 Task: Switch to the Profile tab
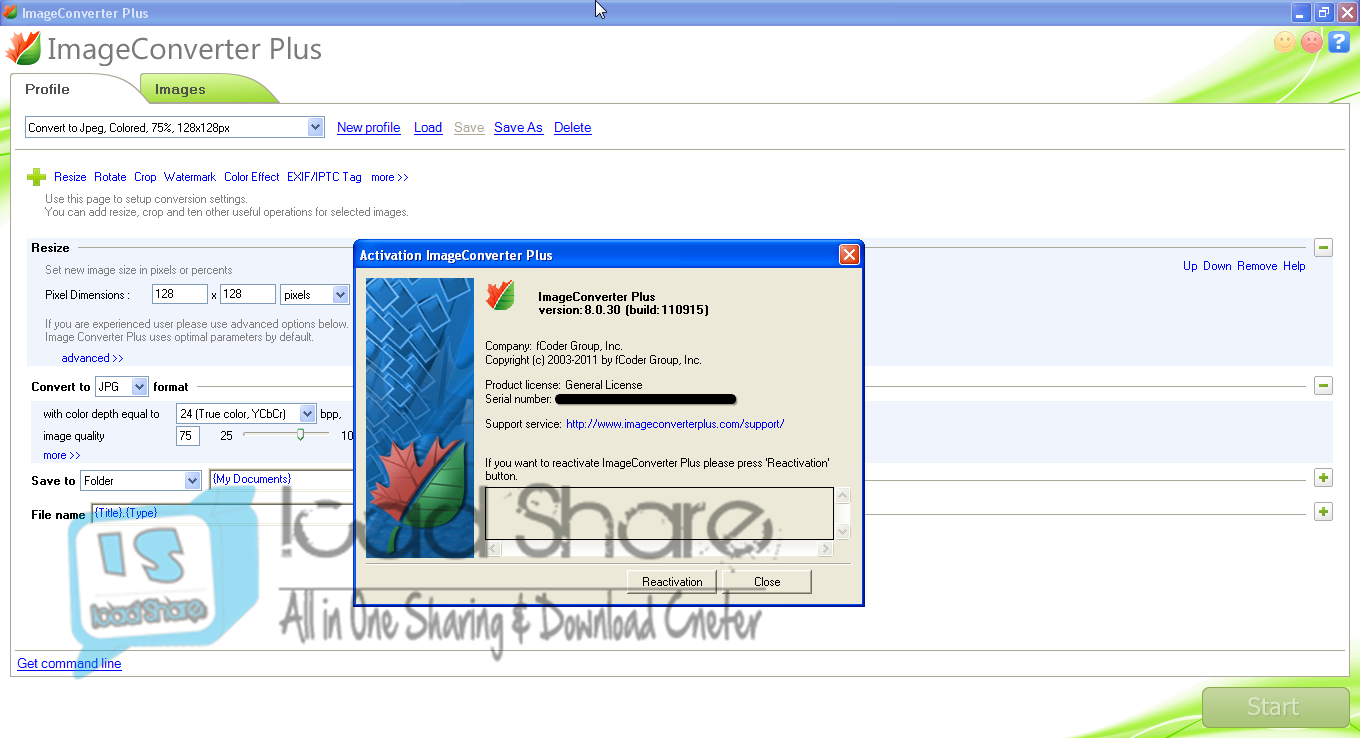click(48, 89)
